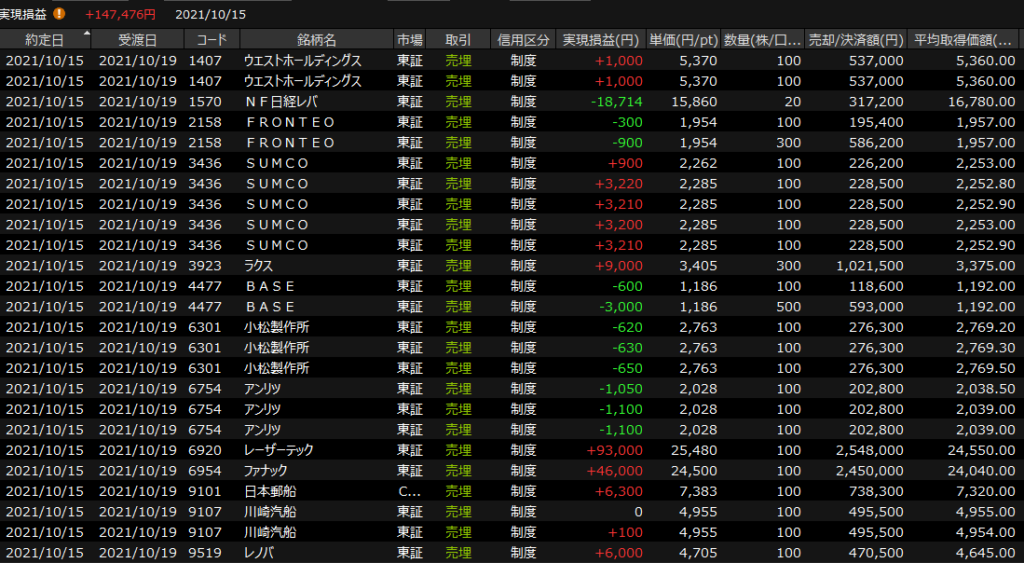Click the +147,476円 total profit value
This screenshot has height=563, width=1024.
[x=120, y=15]
